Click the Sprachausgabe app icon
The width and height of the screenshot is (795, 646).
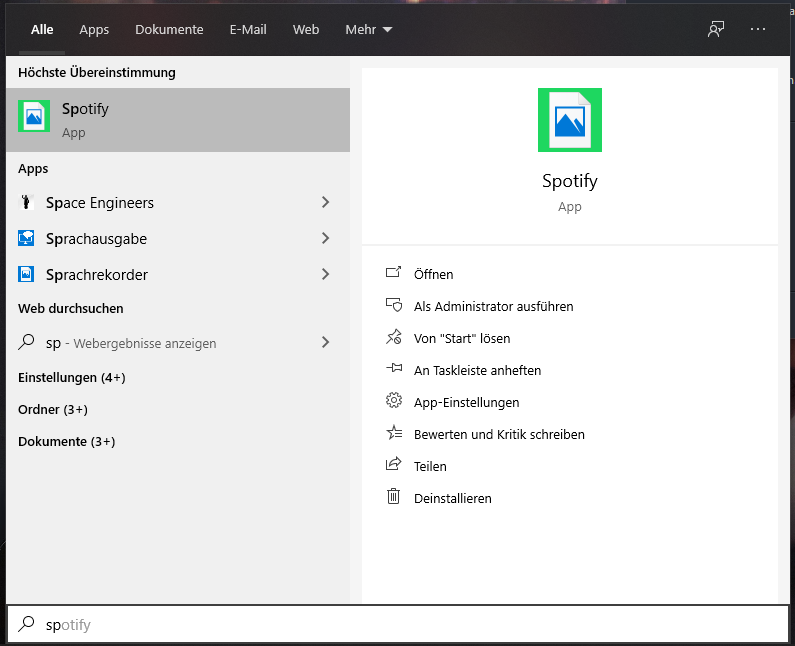[x=26, y=239]
